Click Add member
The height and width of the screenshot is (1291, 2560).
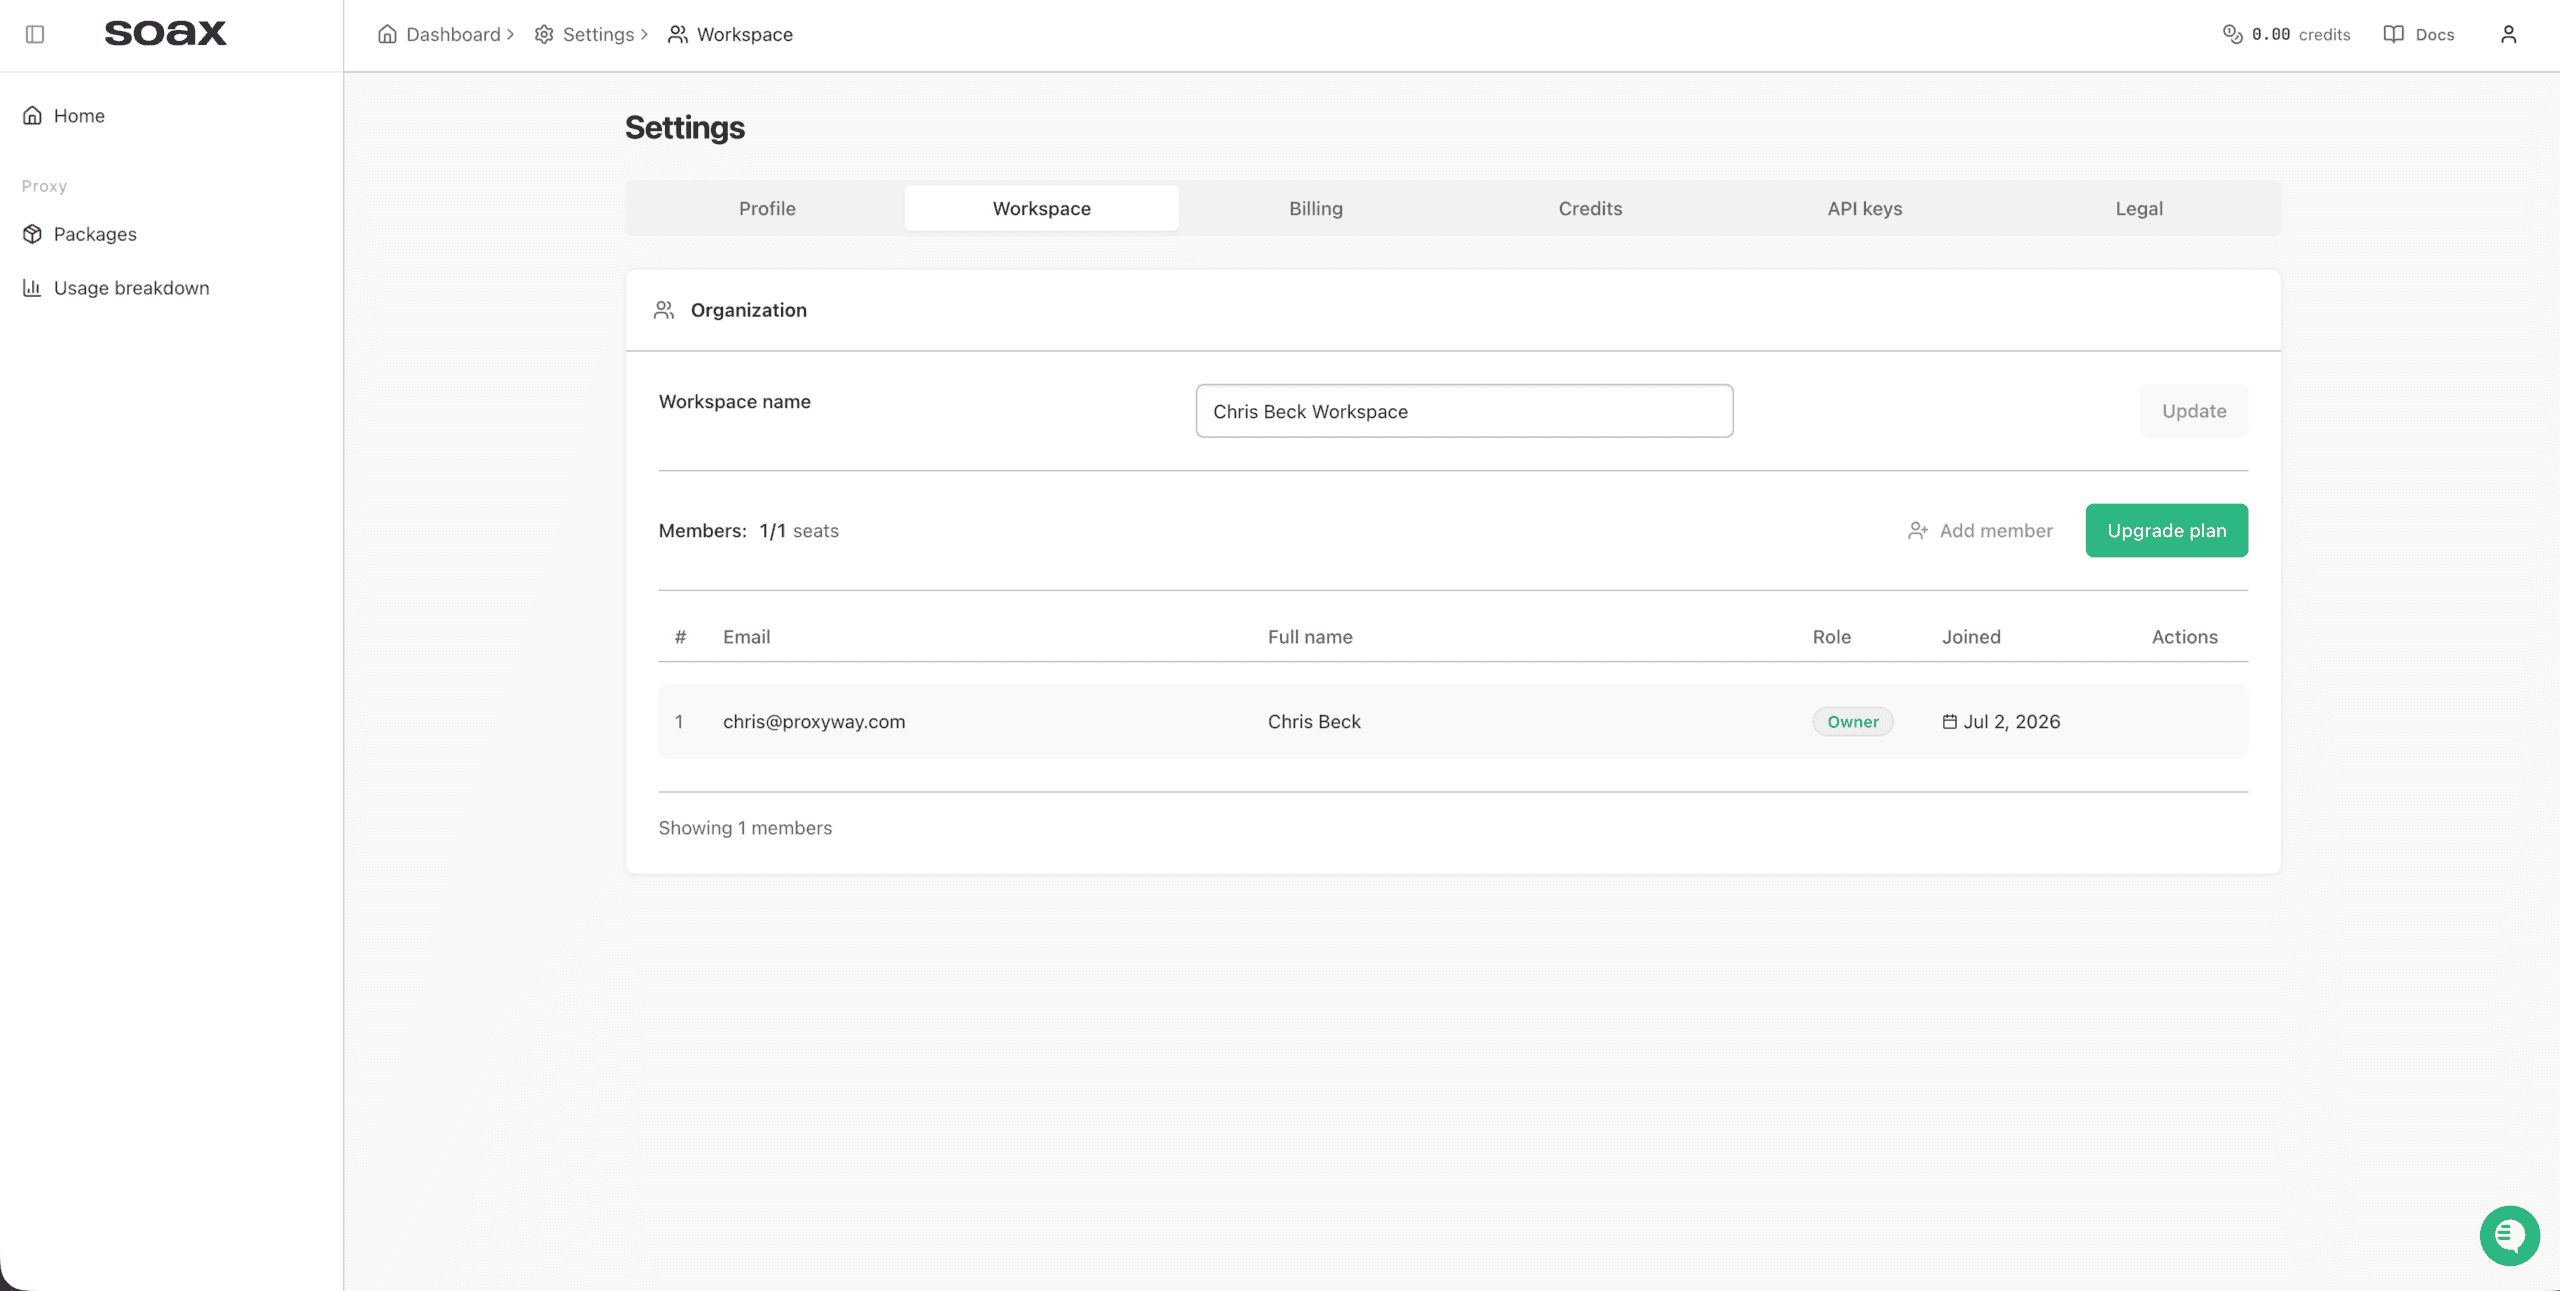click(x=1979, y=530)
